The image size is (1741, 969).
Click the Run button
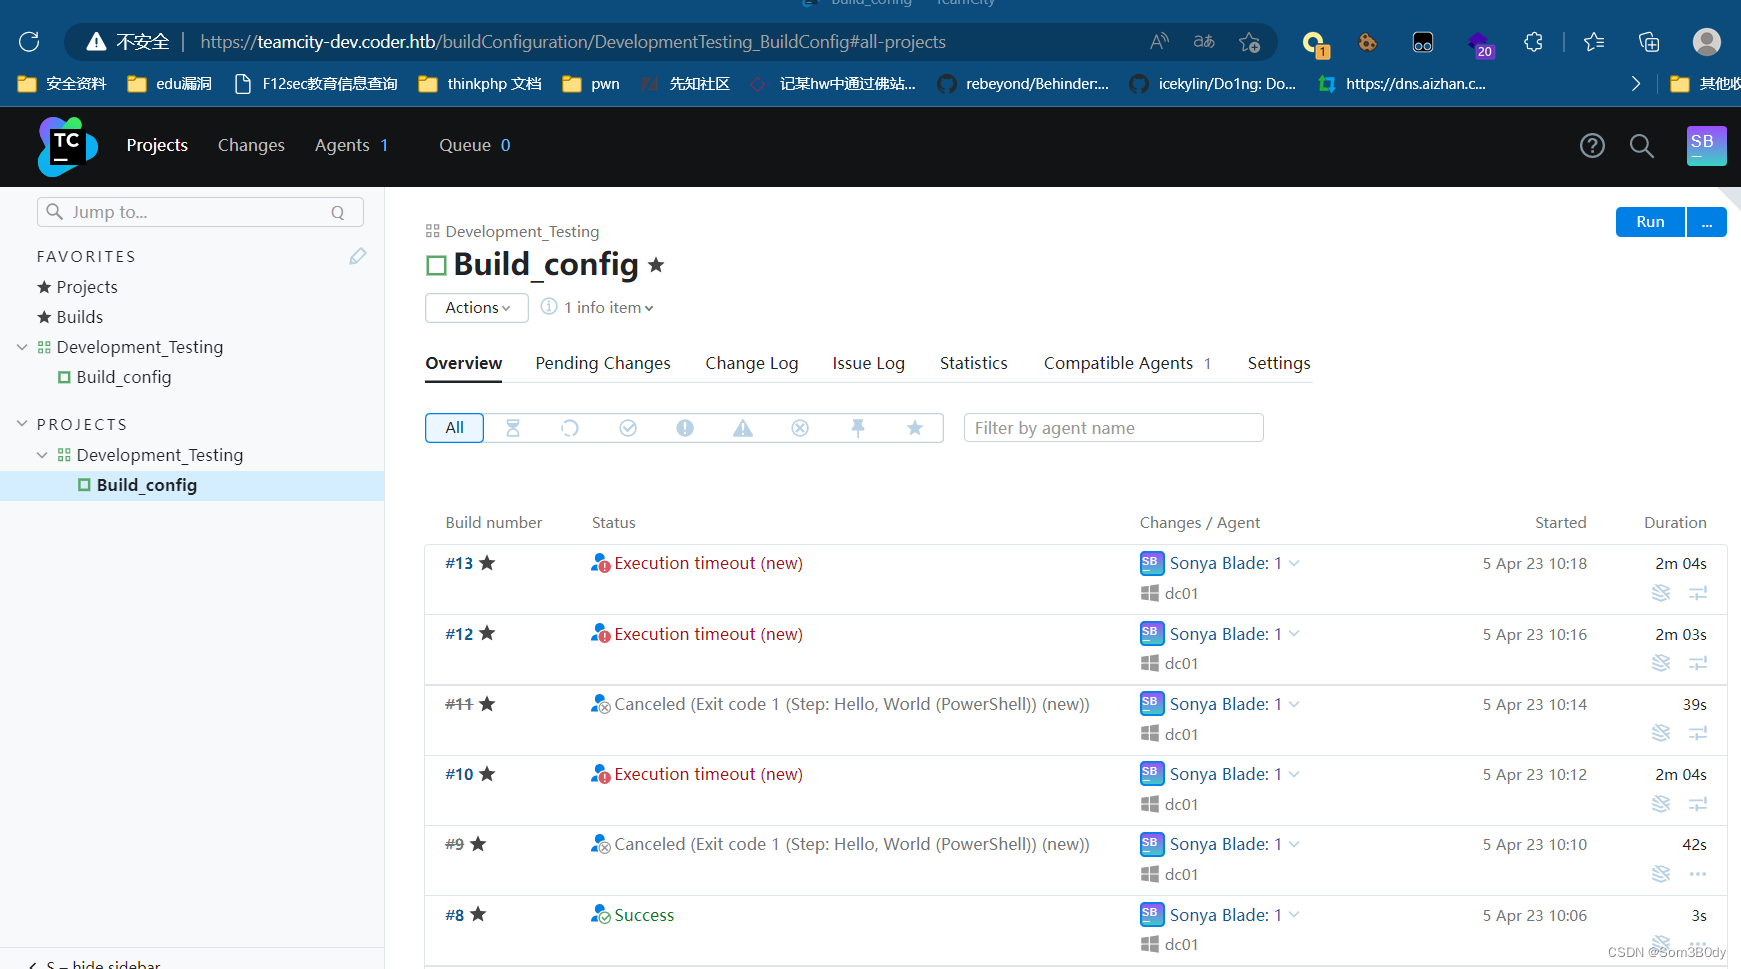coord(1651,222)
